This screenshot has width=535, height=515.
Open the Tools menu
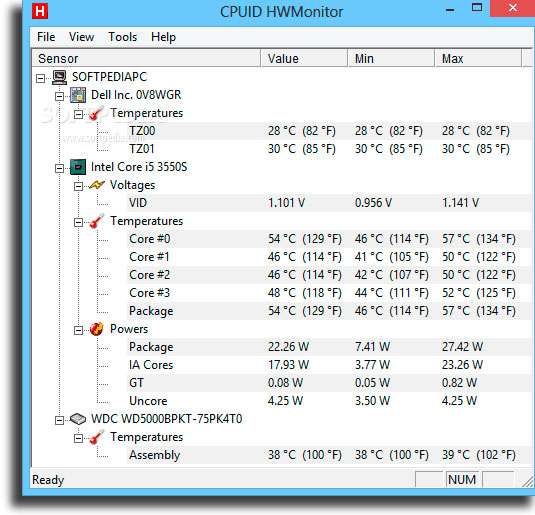tap(122, 37)
